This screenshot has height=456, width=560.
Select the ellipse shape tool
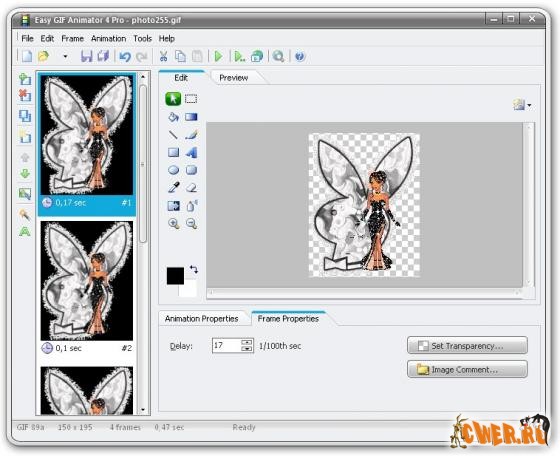coord(173,170)
